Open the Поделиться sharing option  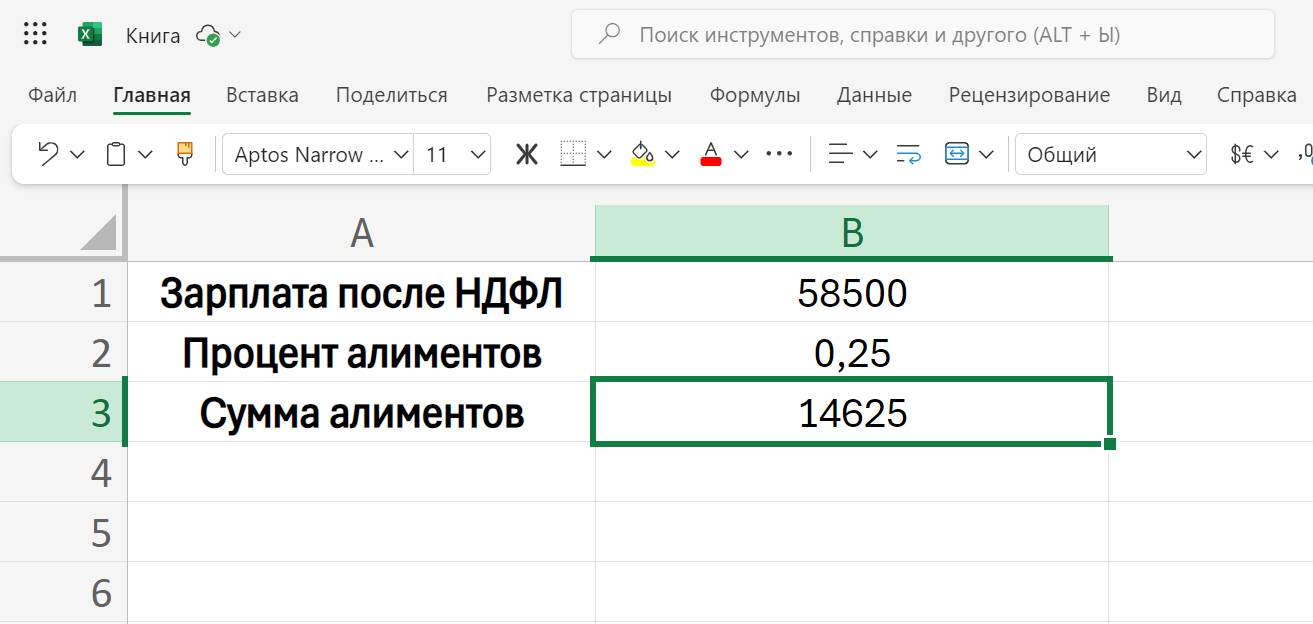(x=390, y=95)
